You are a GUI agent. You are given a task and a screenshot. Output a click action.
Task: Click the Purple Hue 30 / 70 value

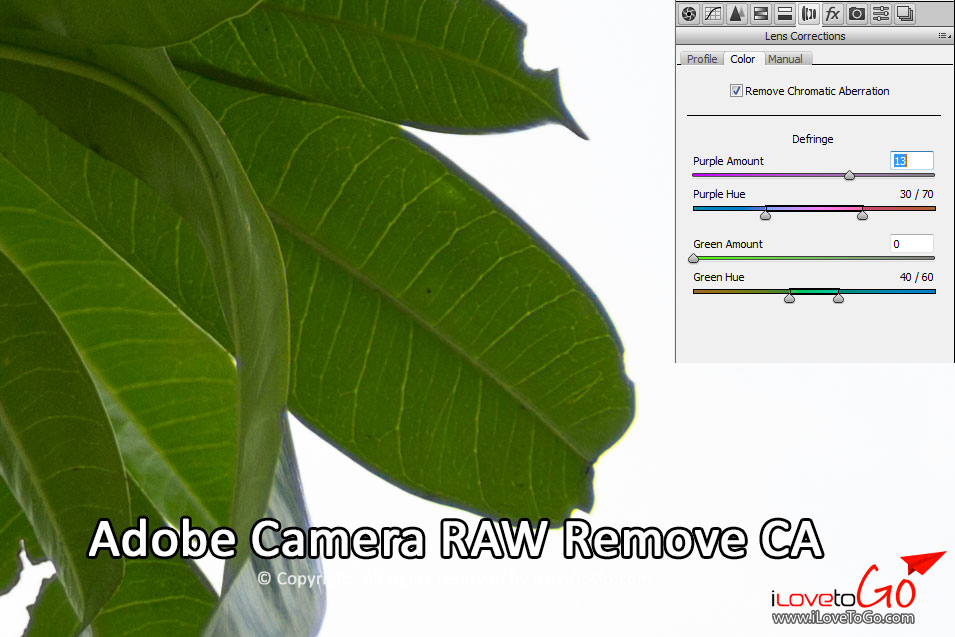pyautogui.click(x=916, y=194)
